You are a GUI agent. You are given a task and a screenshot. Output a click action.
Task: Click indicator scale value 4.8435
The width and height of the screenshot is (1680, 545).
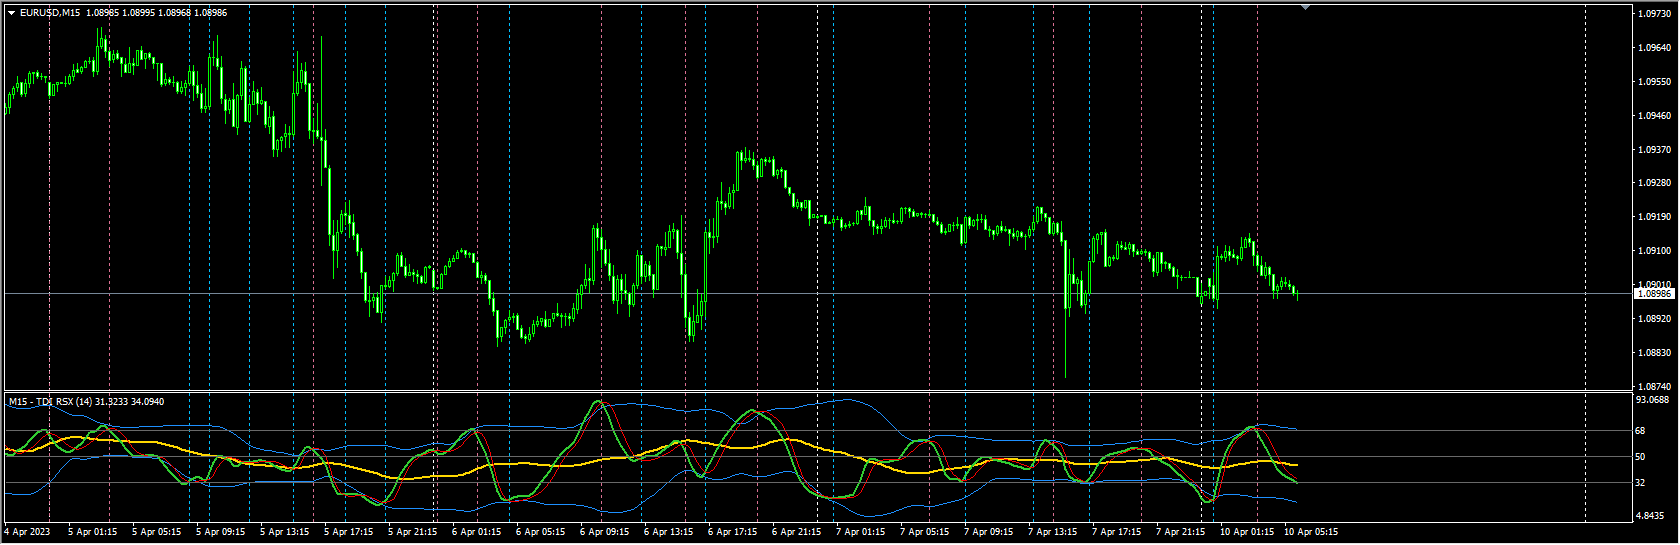(x=1650, y=516)
